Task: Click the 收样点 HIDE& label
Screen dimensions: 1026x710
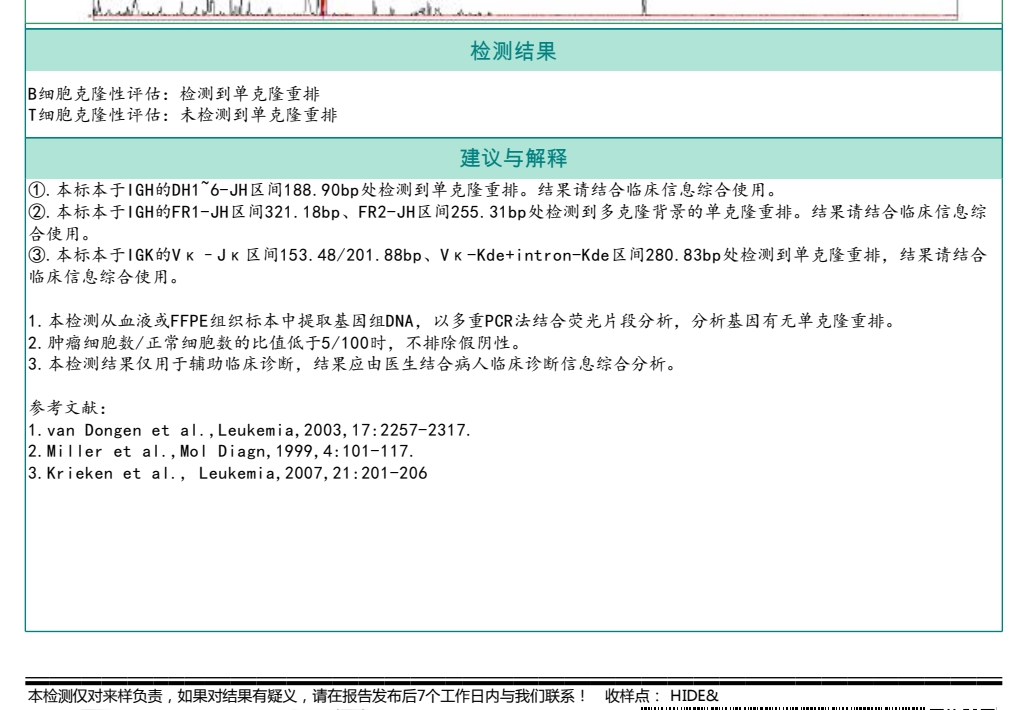Action: [x=662, y=696]
